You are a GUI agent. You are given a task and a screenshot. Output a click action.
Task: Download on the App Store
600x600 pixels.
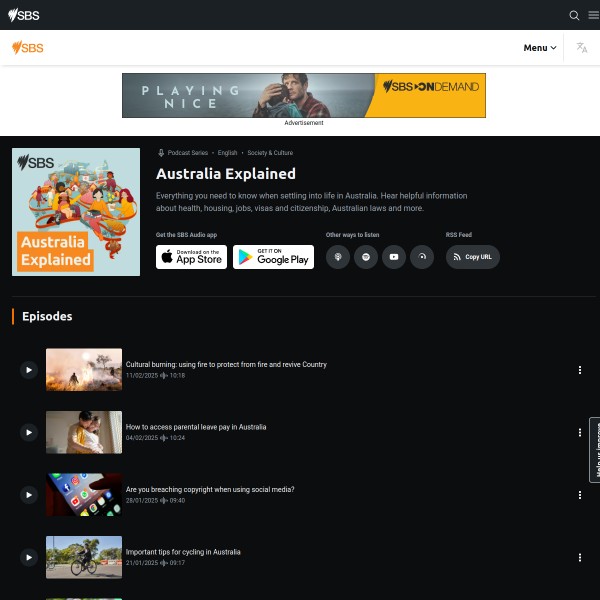click(191, 257)
